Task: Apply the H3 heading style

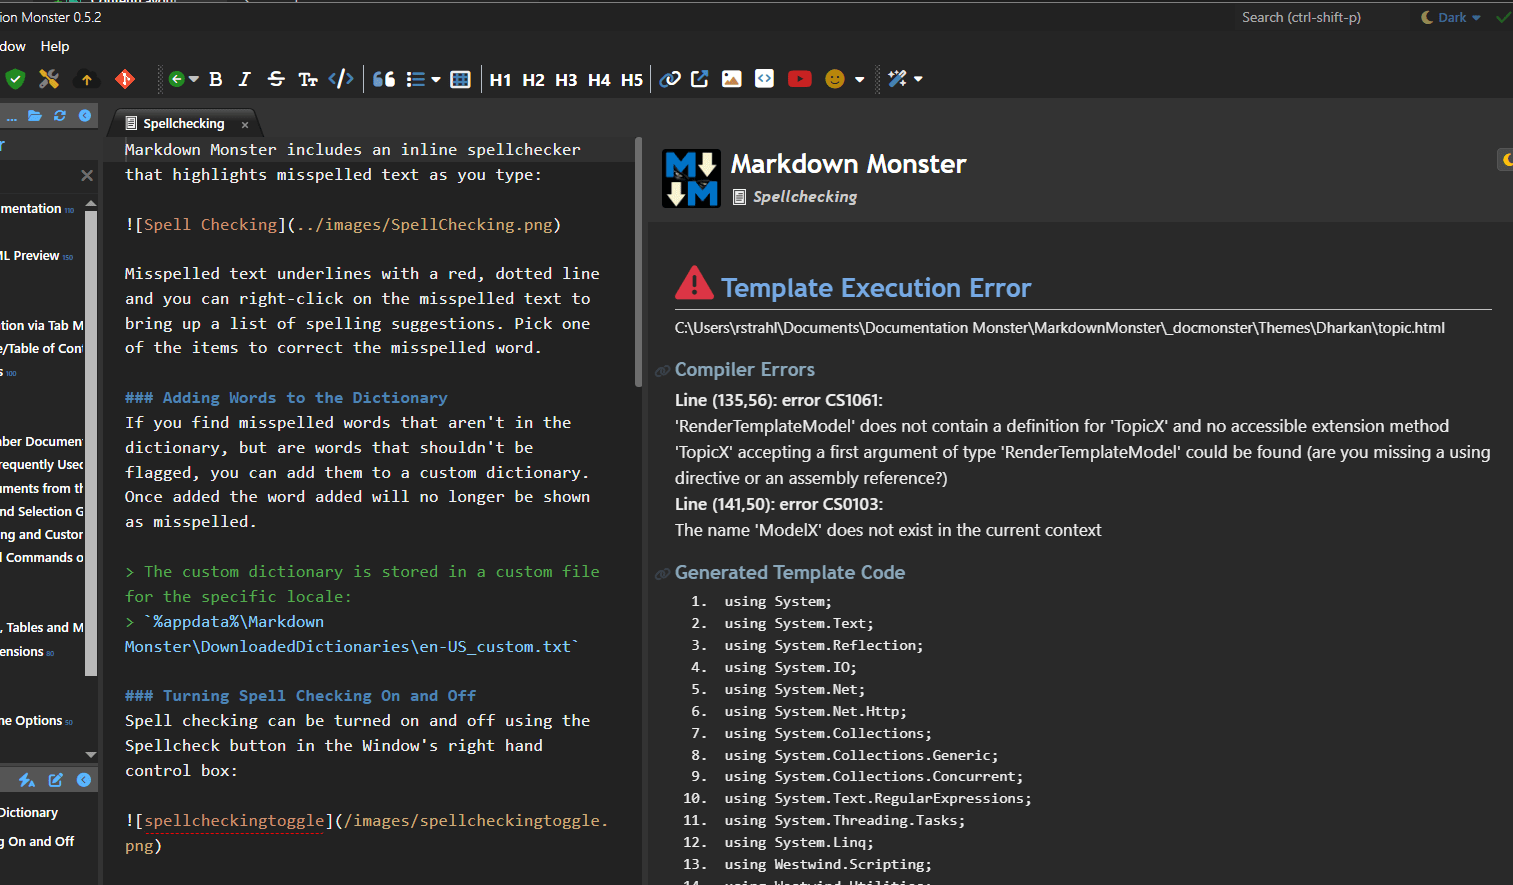Action: [566, 79]
